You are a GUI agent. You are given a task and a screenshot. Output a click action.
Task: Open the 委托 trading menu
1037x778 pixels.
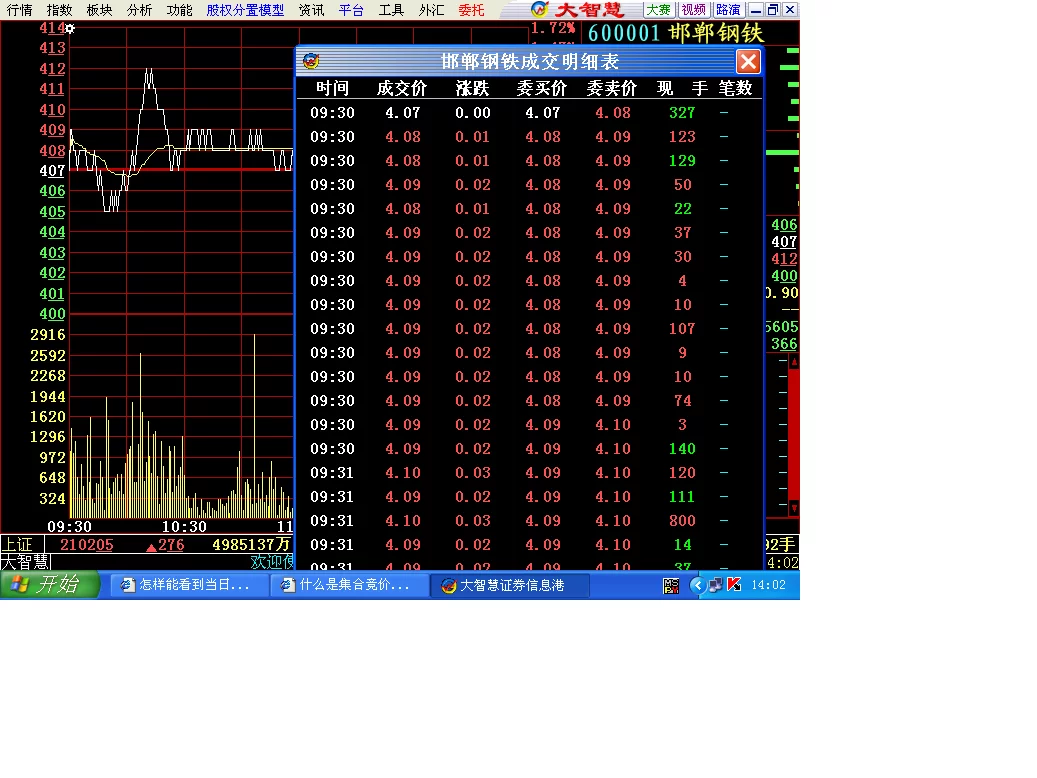point(472,10)
